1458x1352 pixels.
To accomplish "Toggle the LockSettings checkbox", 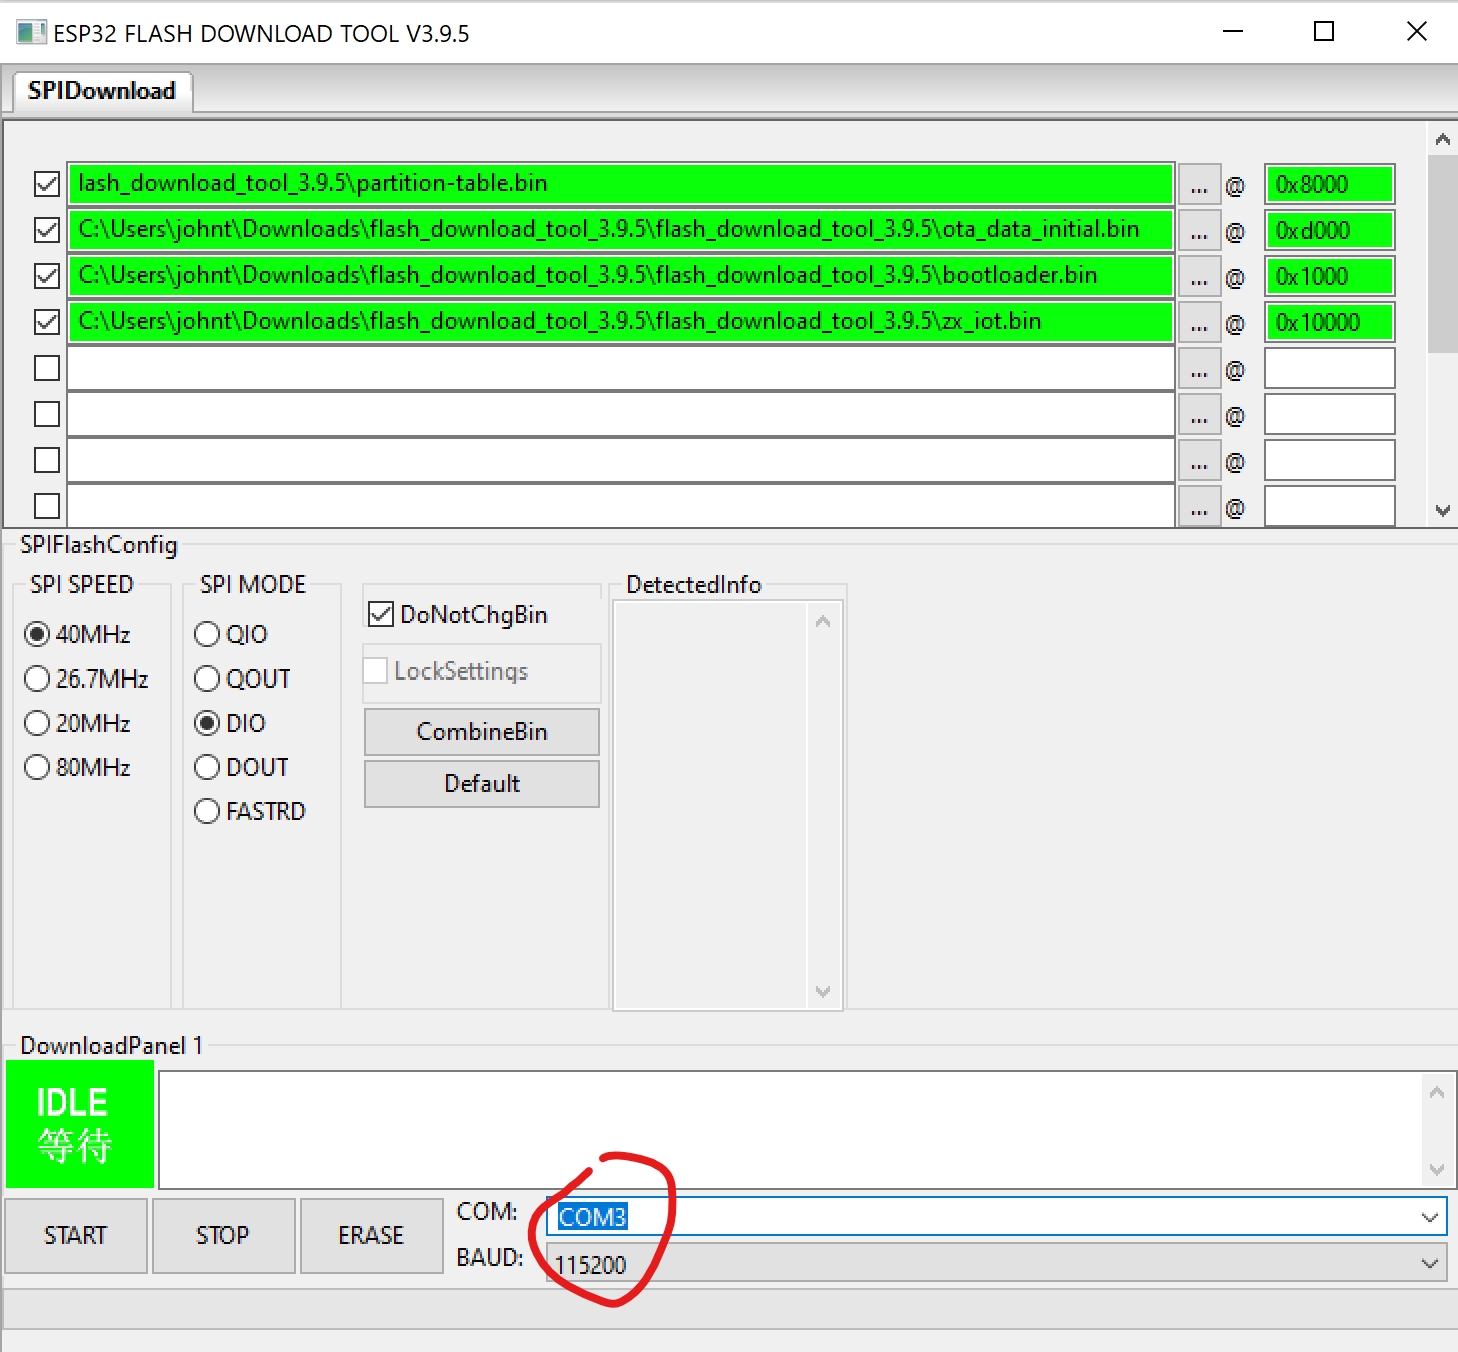I will point(376,671).
